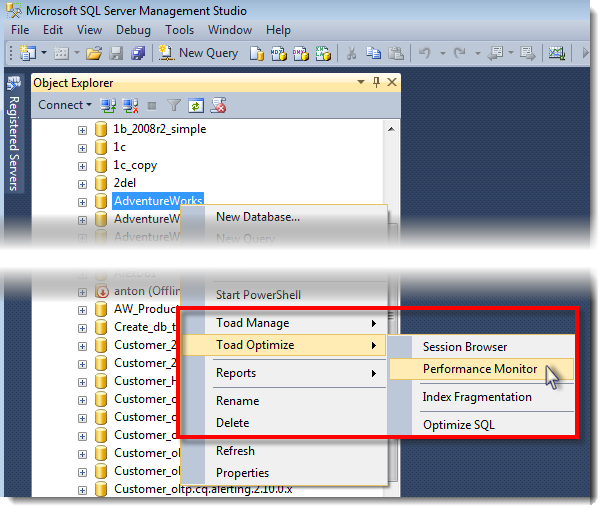Click the Activity Monitor toolbar icon
Screen dimensions: 605x512
point(557,53)
